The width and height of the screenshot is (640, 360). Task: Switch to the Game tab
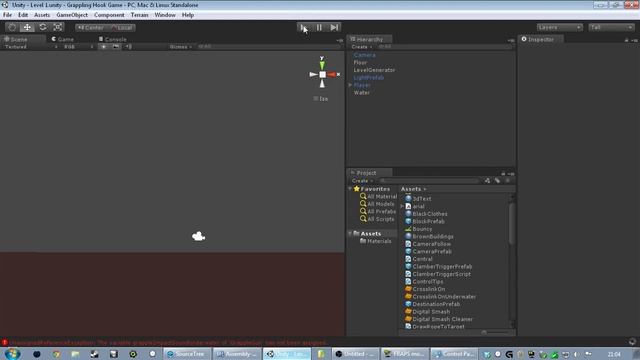(62, 39)
